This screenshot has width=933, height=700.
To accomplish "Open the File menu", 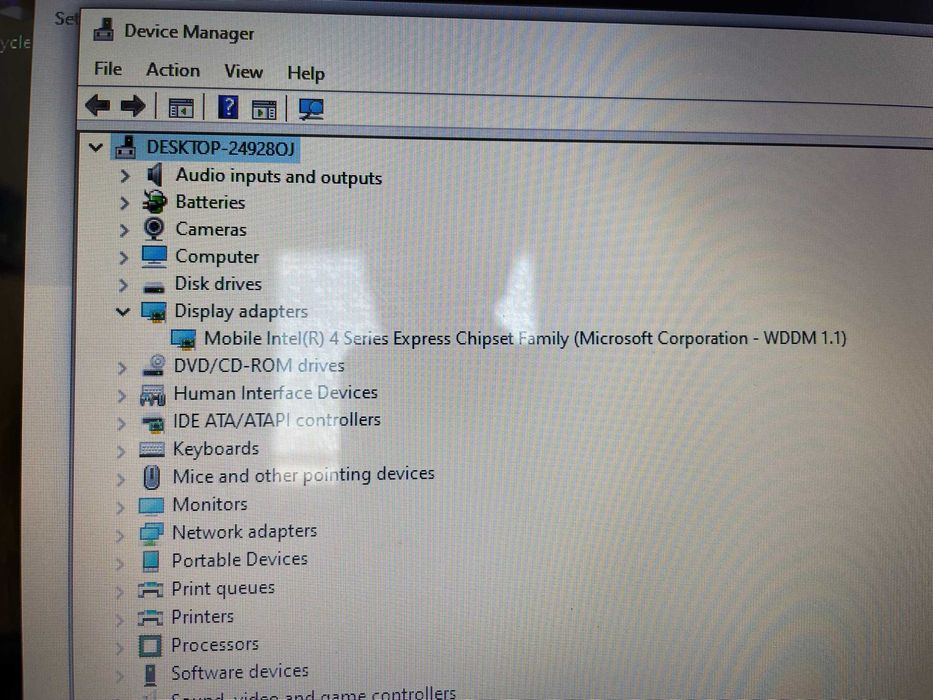I will (x=108, y=68).
